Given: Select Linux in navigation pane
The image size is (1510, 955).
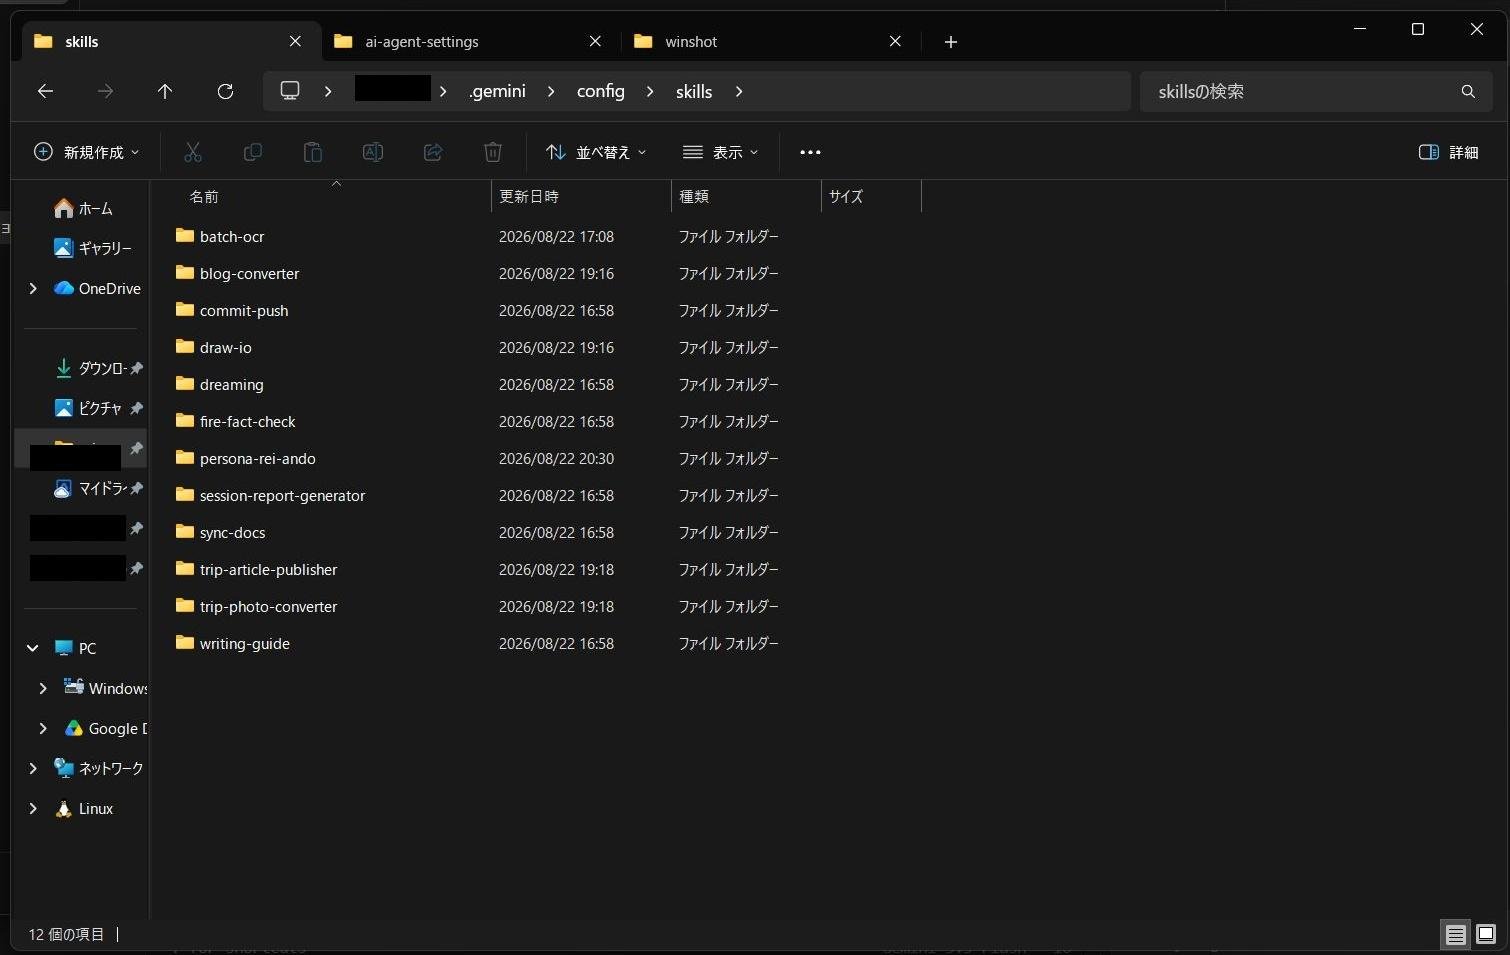Looking at the screenshot, I should pyautogui.click(x=84, y=808).
